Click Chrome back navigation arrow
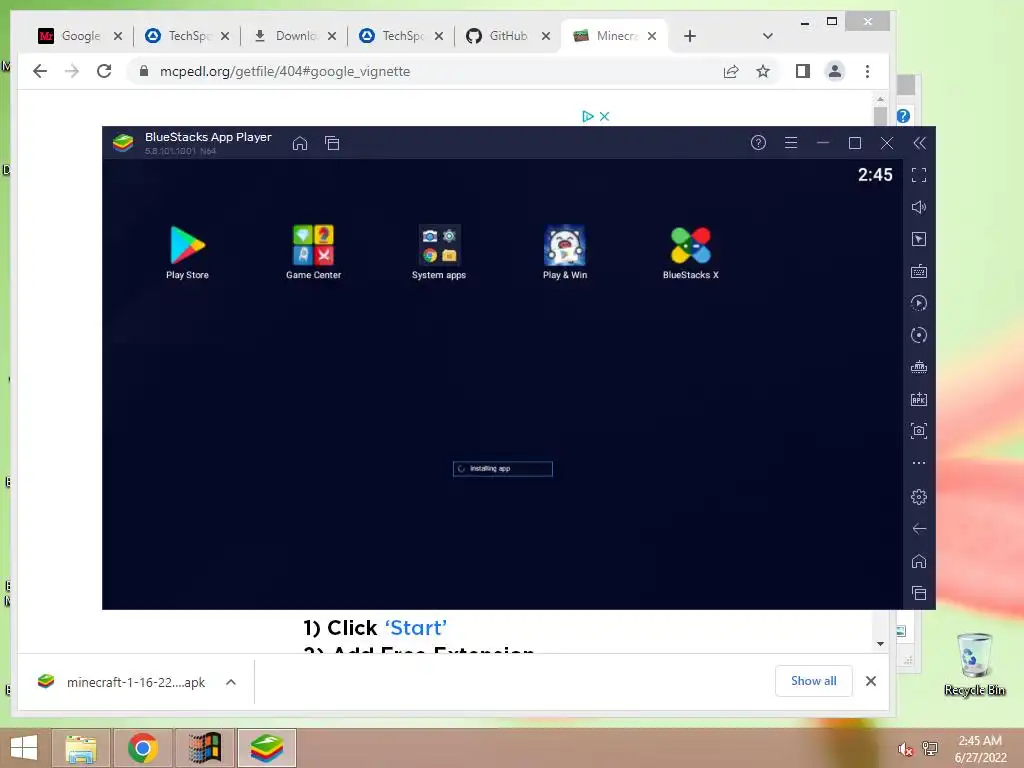1024x768 pixels. (x=40, y=71)
